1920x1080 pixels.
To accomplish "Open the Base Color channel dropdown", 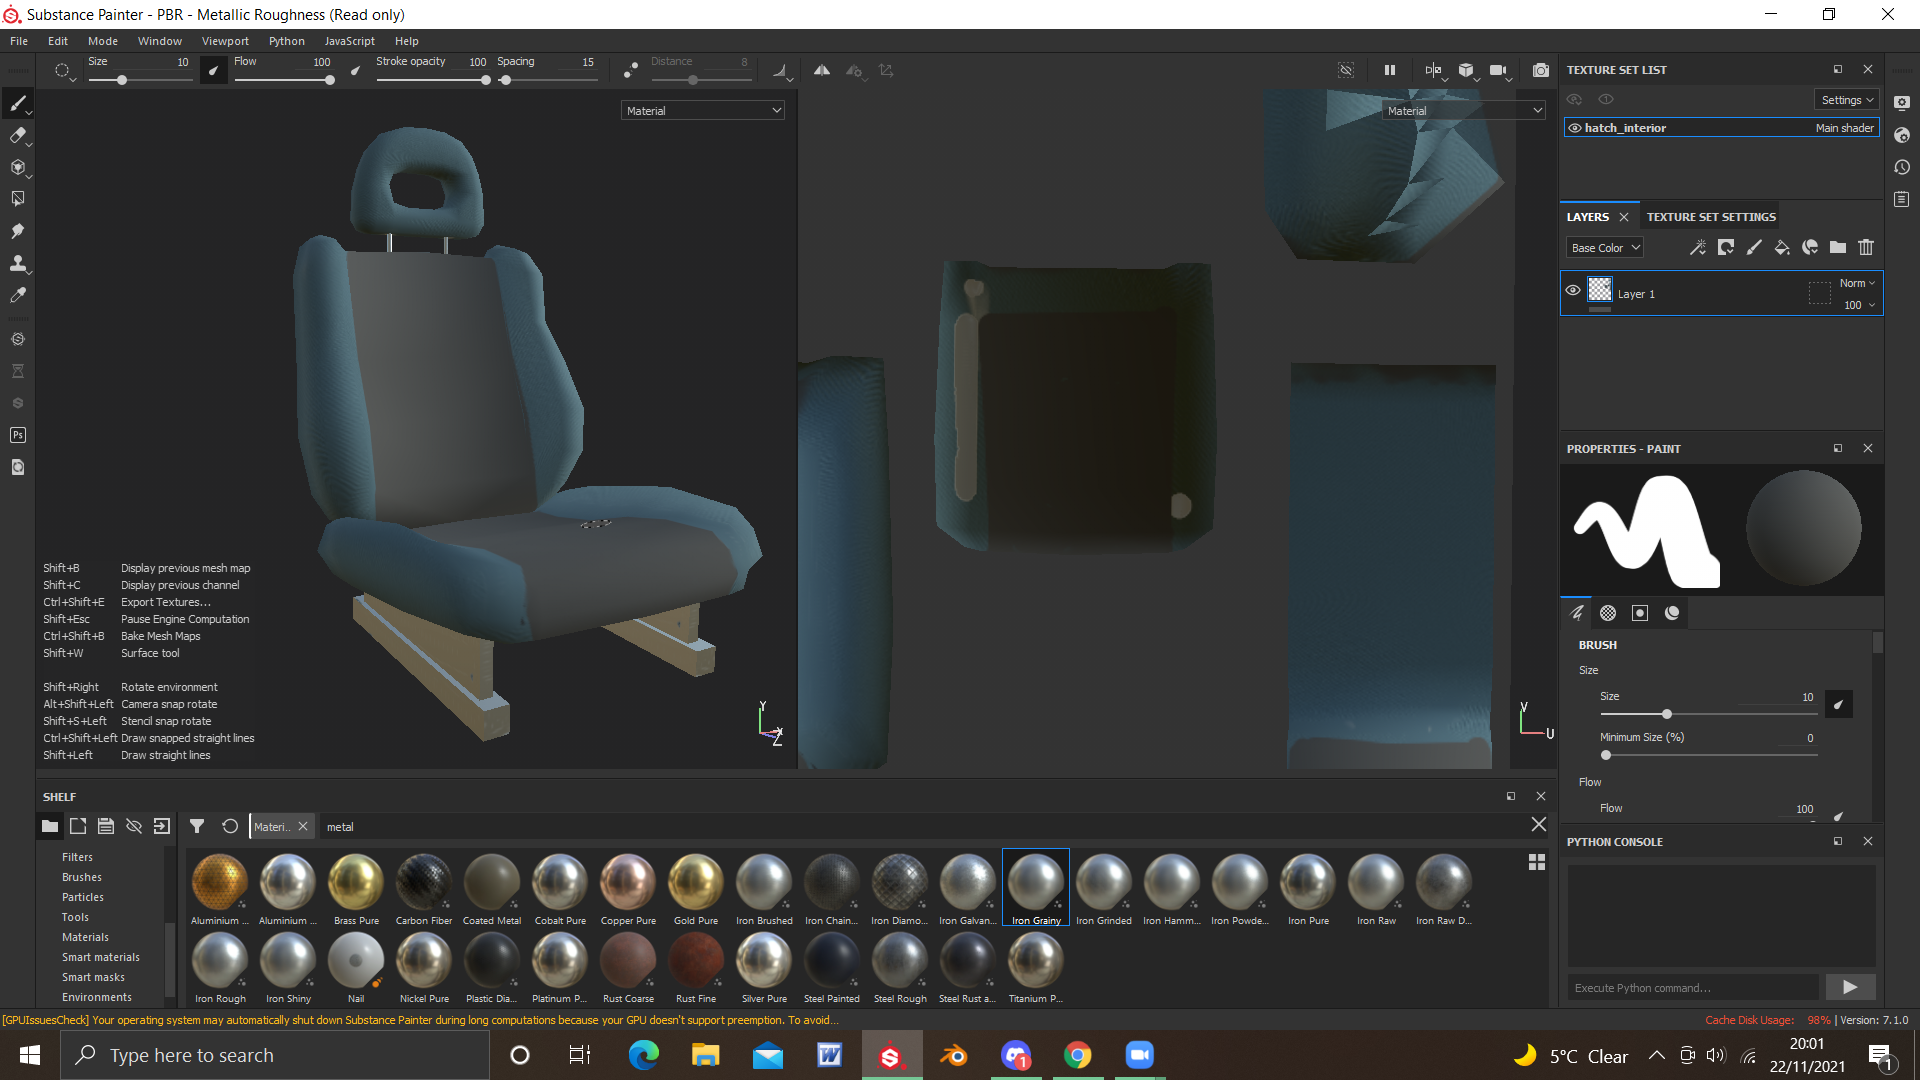I will coord(1604,248).
